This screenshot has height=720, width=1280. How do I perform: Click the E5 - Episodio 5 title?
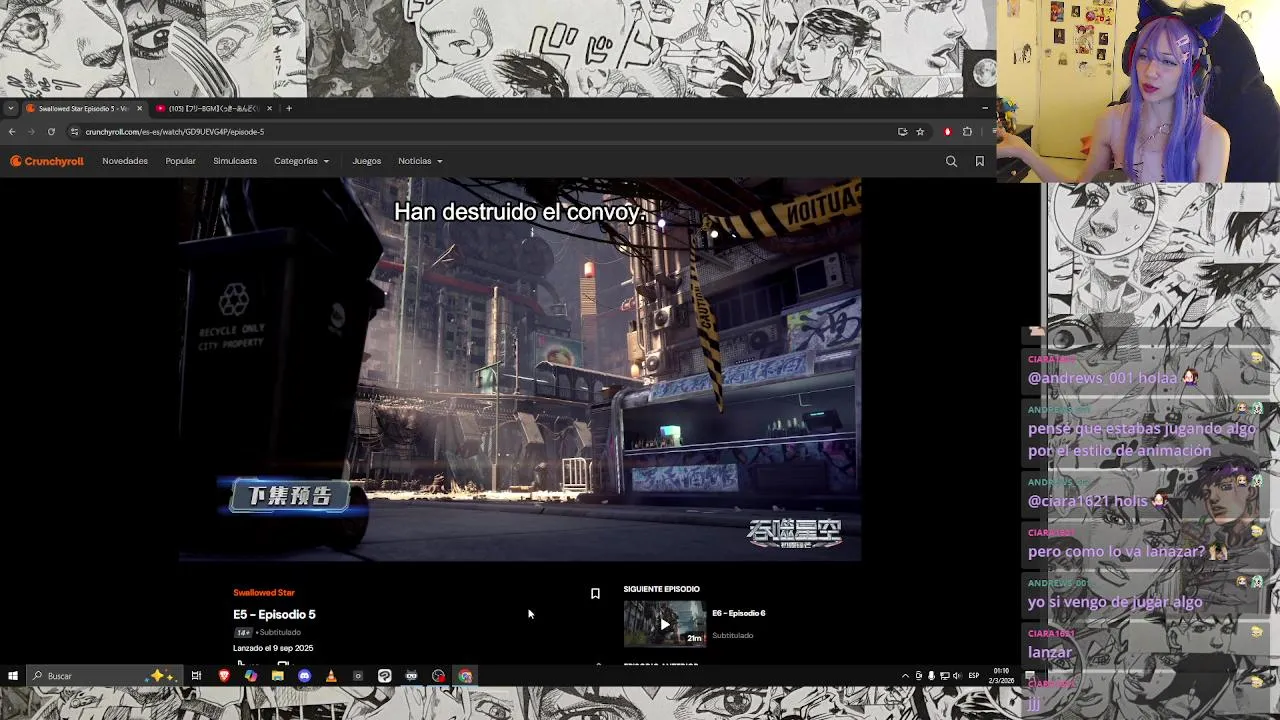click(x=274, y=614)
